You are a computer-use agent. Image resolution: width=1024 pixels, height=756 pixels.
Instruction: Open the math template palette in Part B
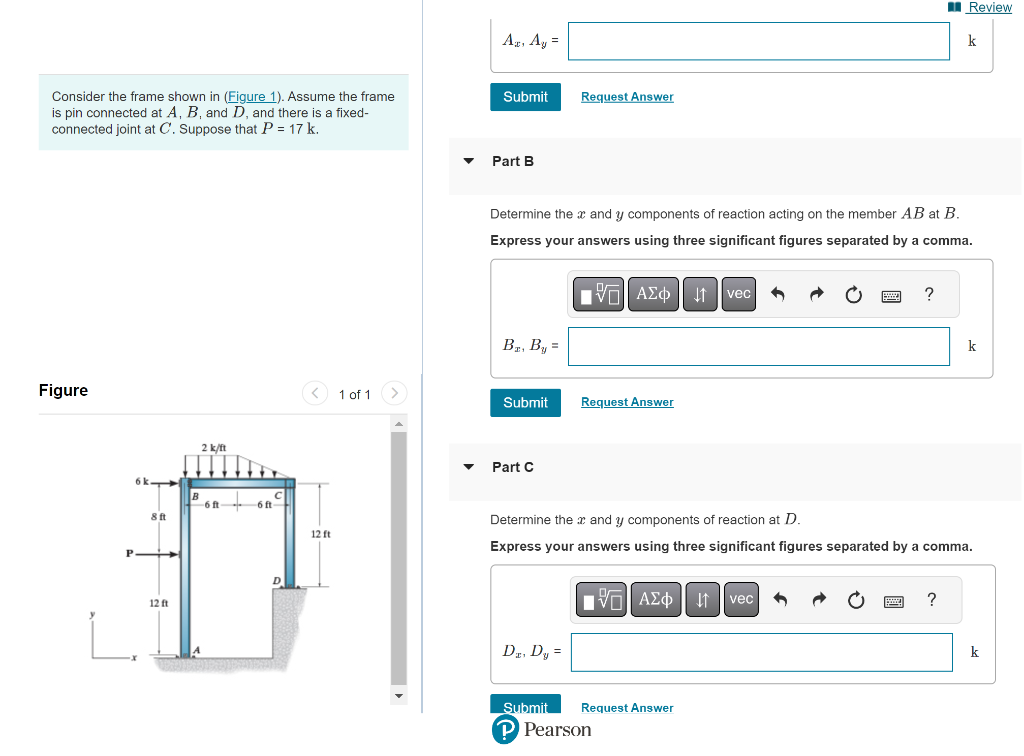[x=597, y=293]
